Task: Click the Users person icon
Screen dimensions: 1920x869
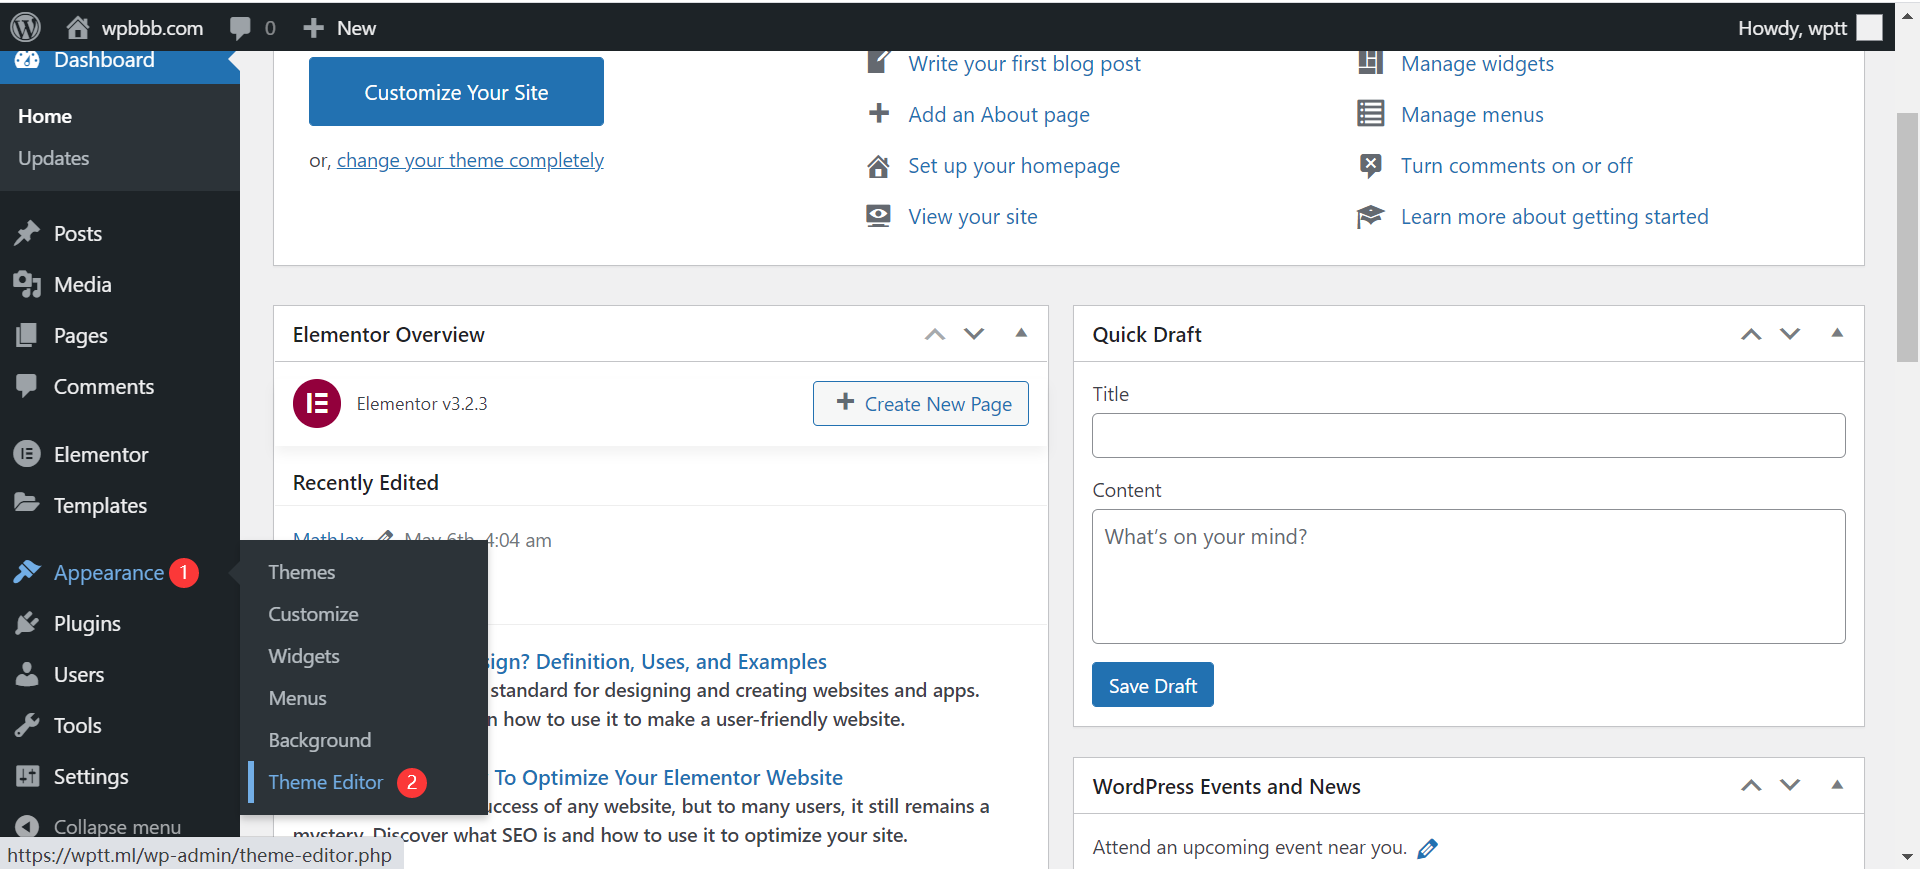Action: (27, 674)
